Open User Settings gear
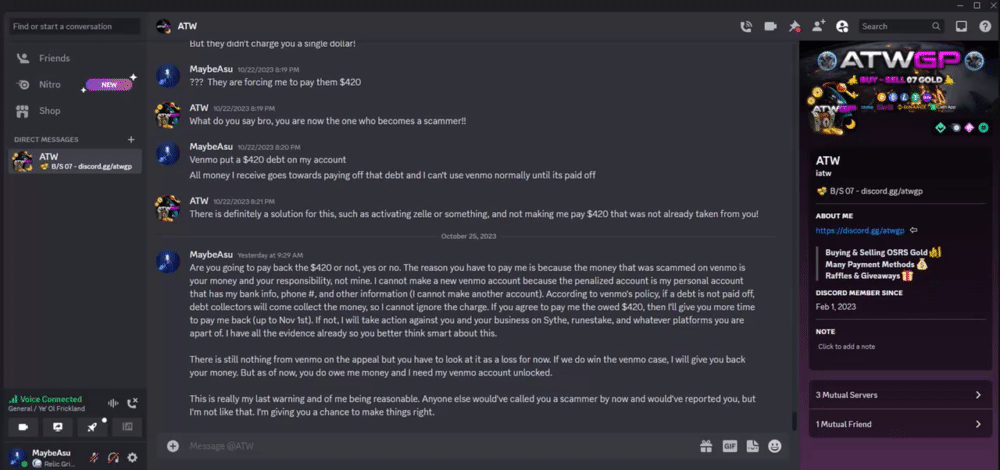1000x470 pixels. [x=133, y=458]
